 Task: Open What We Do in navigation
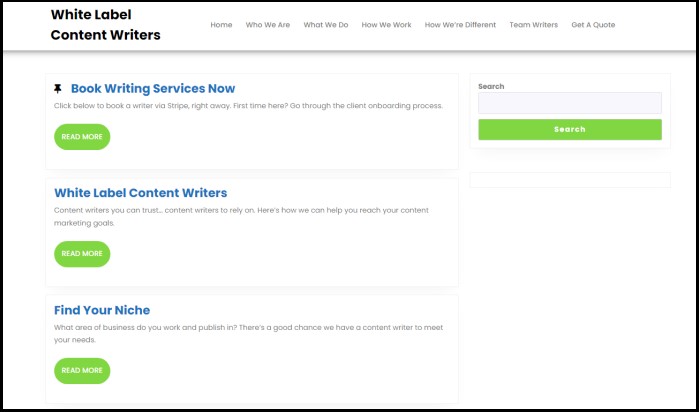click(x=325, y=25)
